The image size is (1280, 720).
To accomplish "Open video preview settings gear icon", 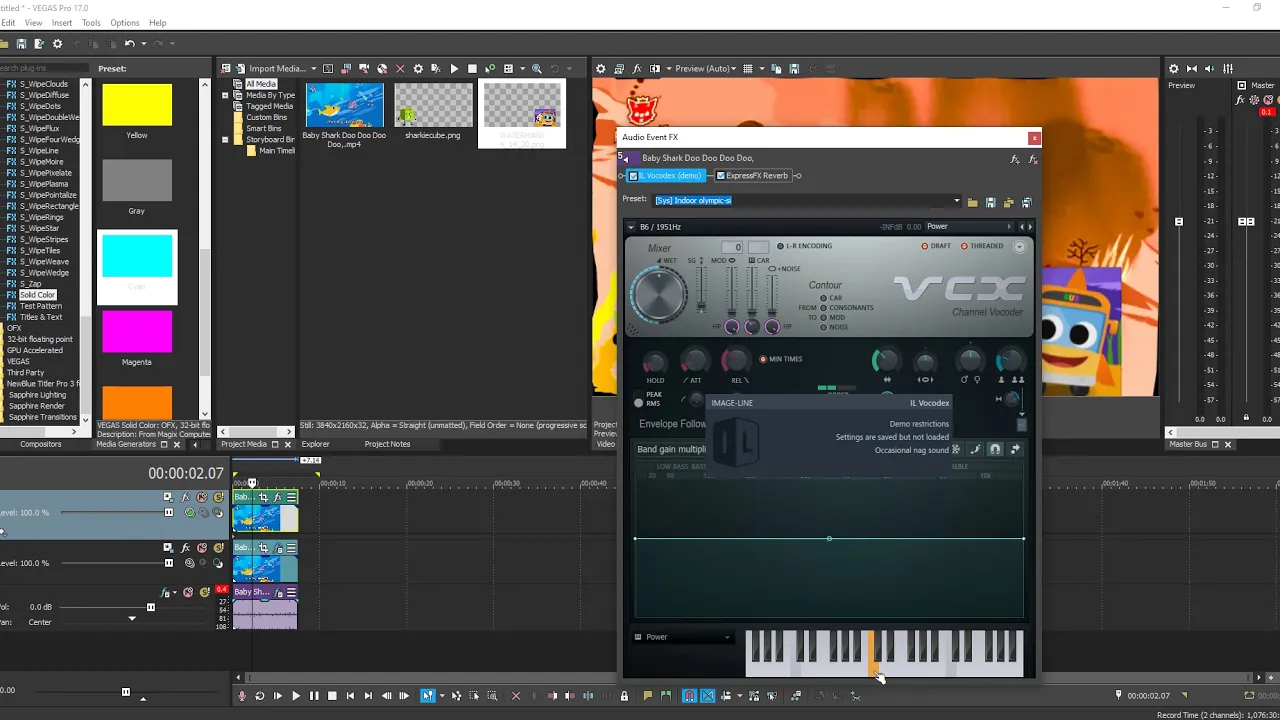I will pyautogui.click(x=600, y=69).
